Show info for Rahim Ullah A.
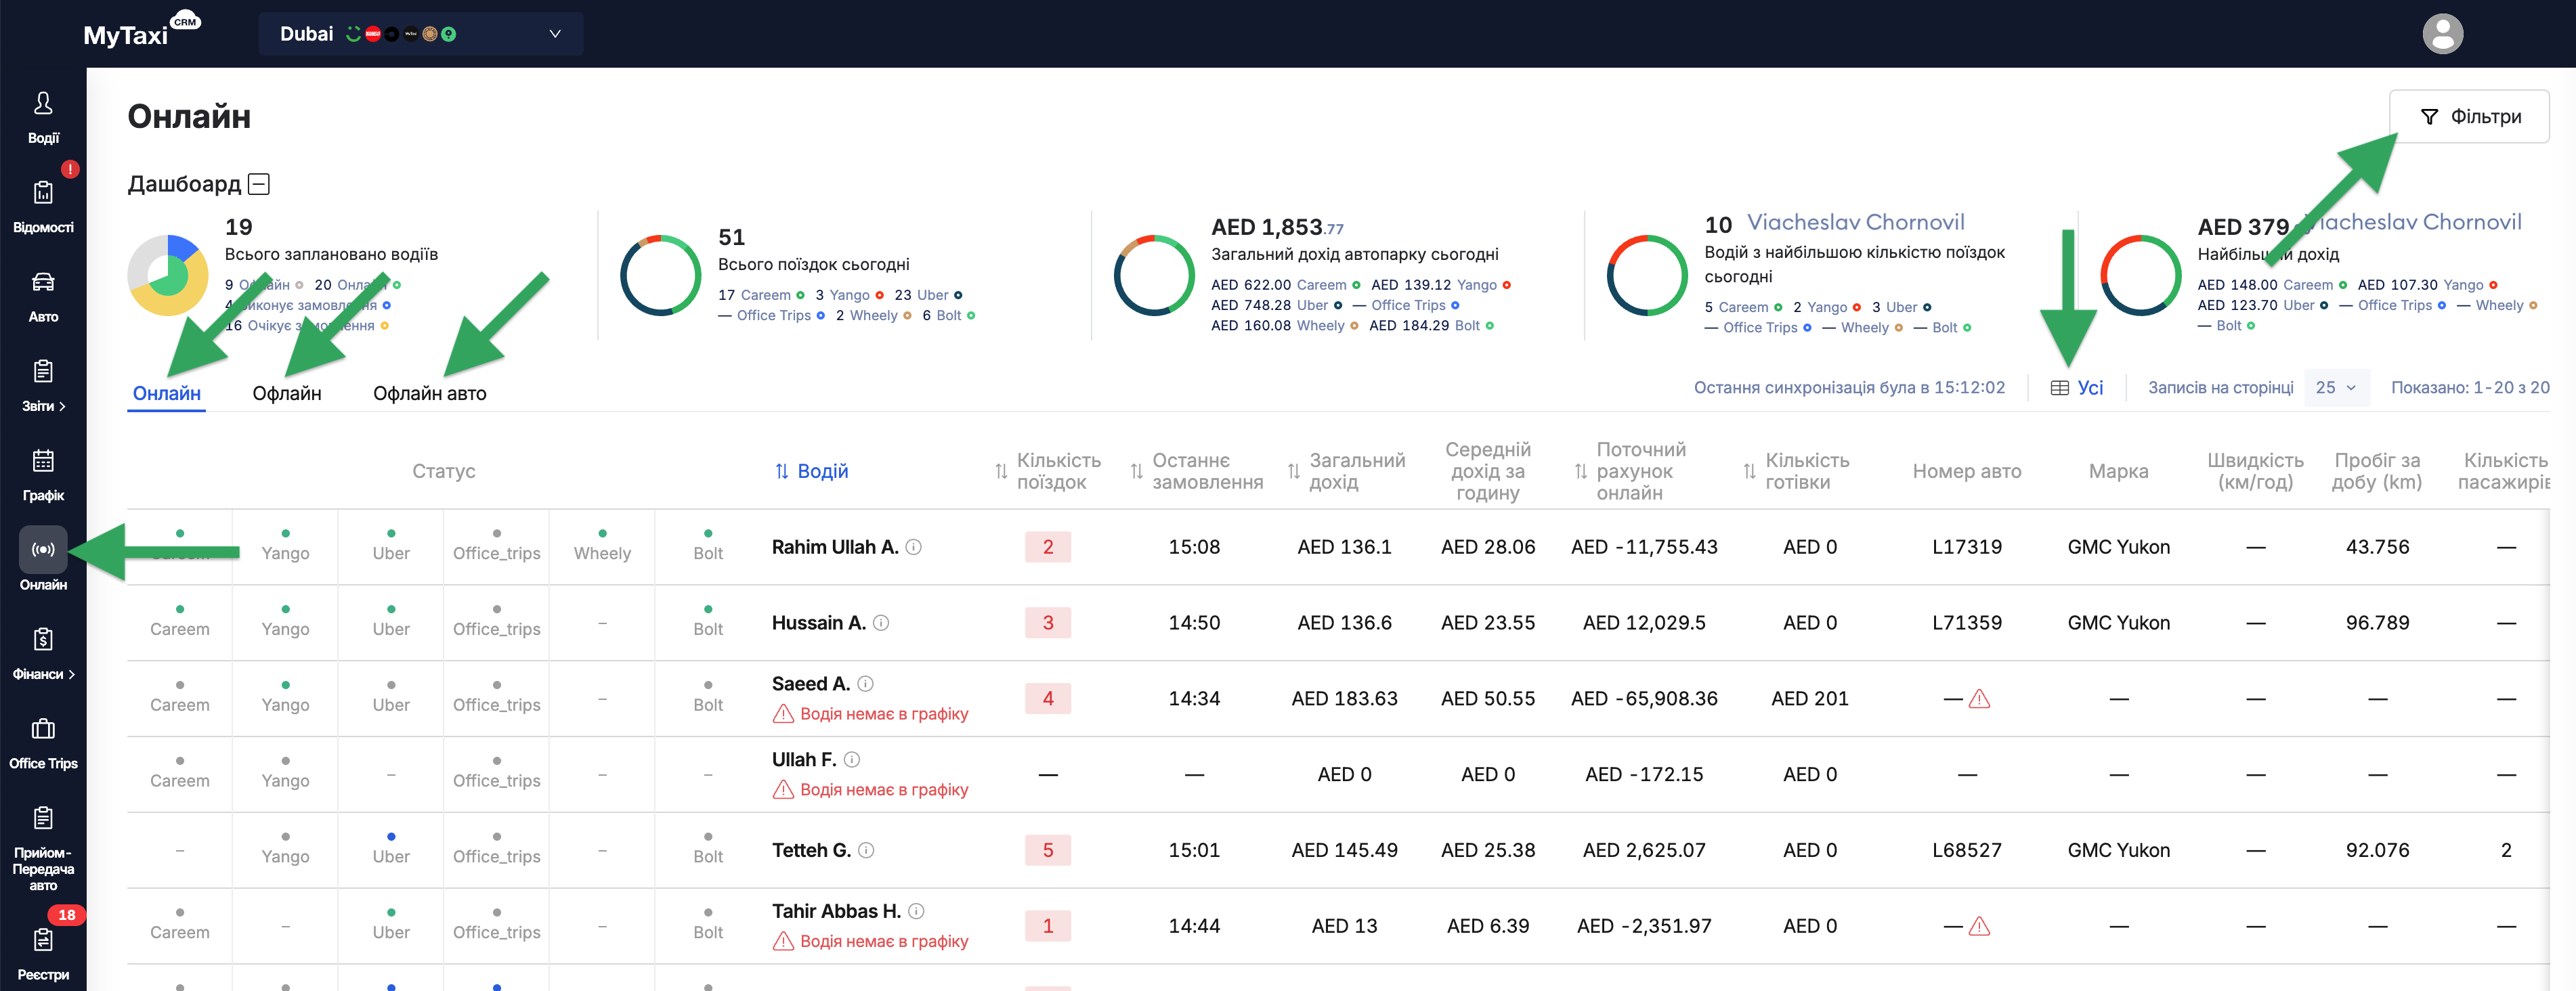This screenshot has height=991, width=2576. [x=913, y=547]
